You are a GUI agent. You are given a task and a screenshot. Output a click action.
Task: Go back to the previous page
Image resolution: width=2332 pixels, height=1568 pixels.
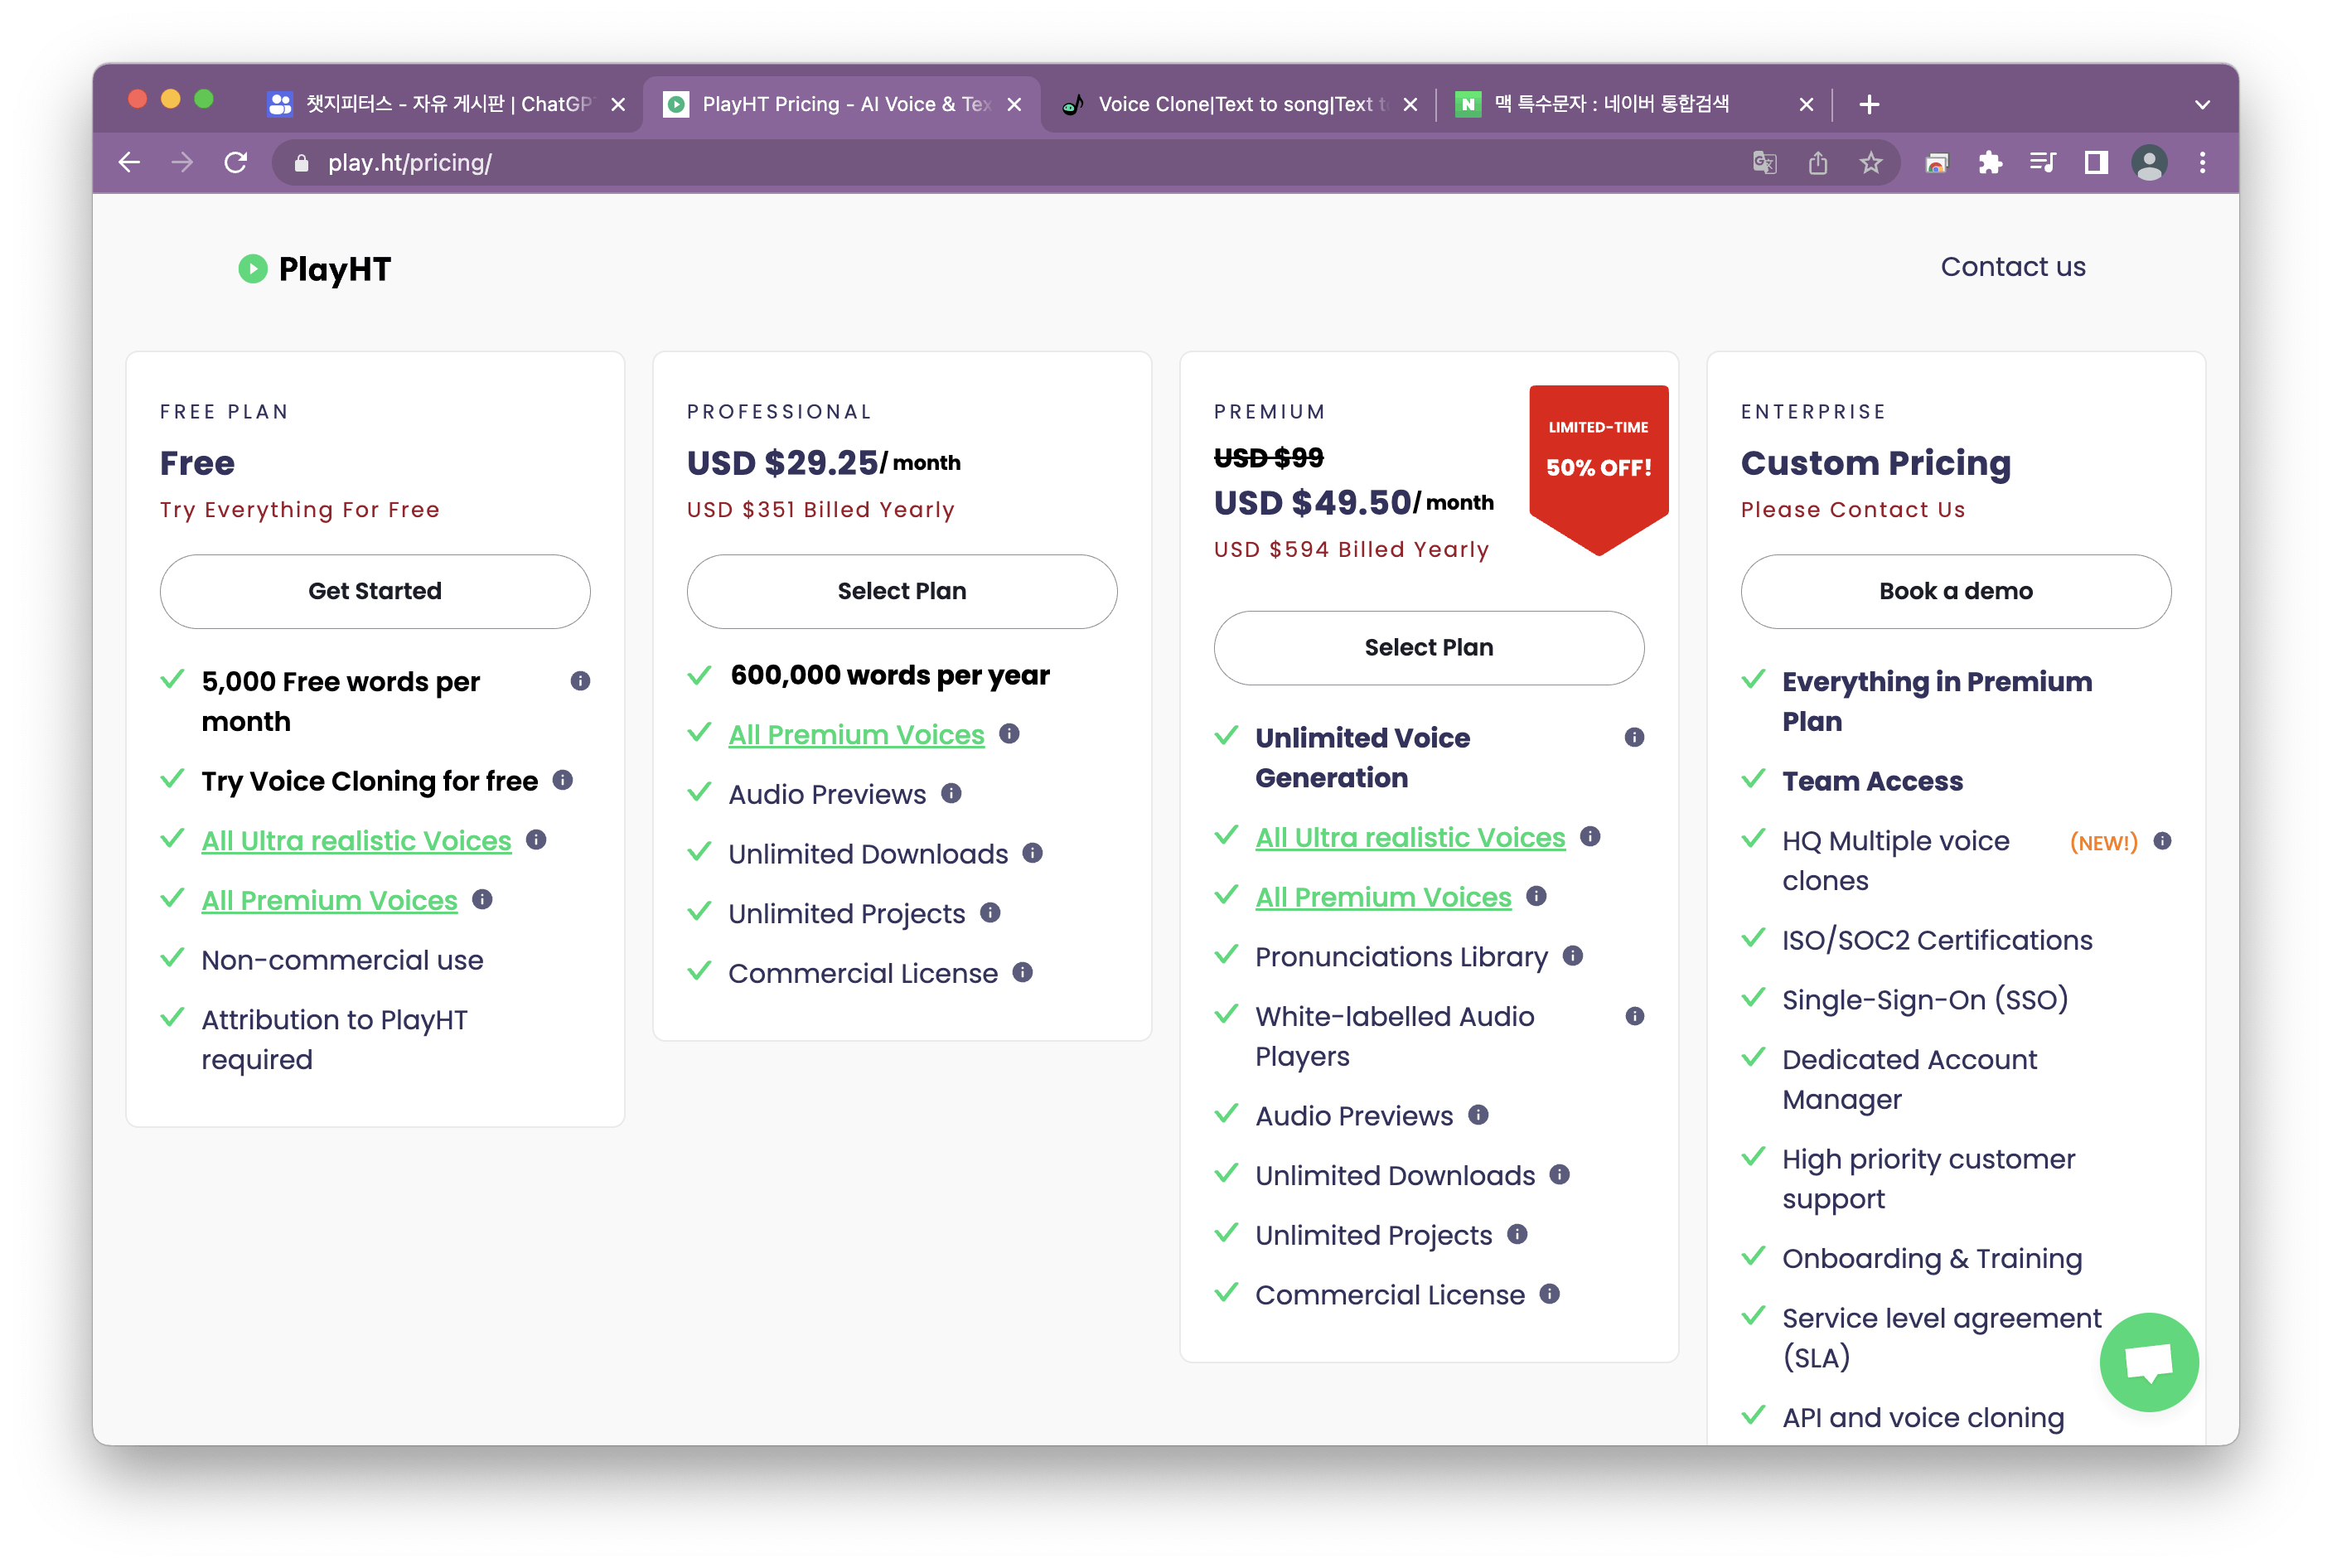pos(129,162)
